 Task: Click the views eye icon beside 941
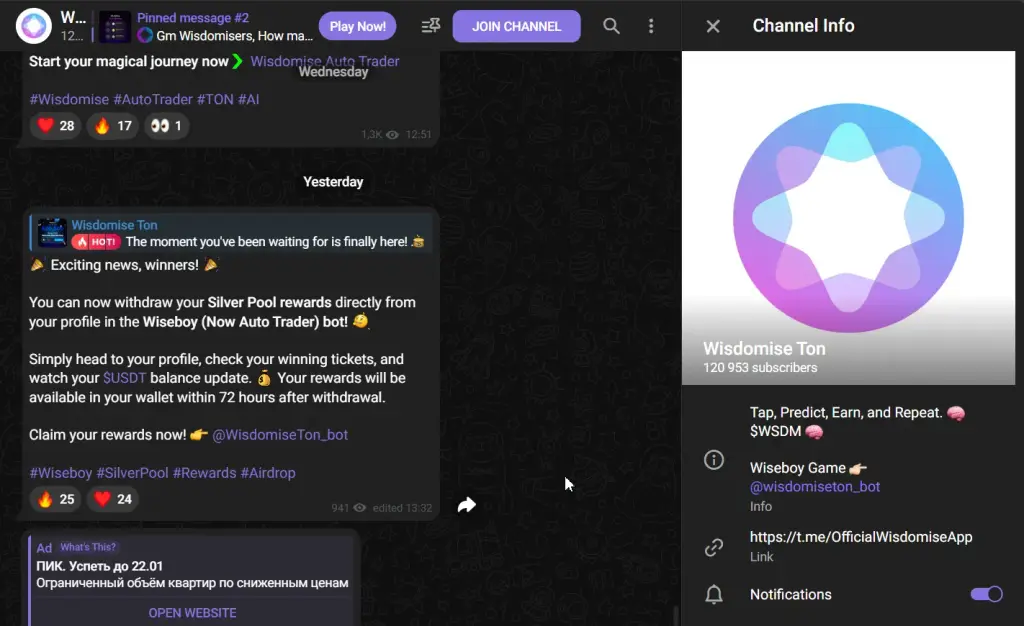click(360, 508)
